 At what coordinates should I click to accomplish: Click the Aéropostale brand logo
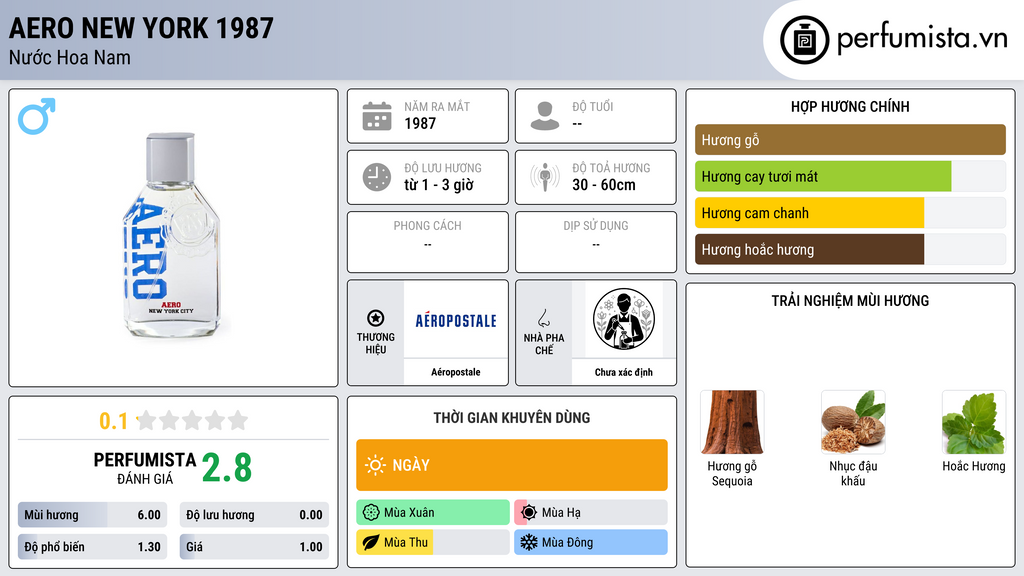456,320
